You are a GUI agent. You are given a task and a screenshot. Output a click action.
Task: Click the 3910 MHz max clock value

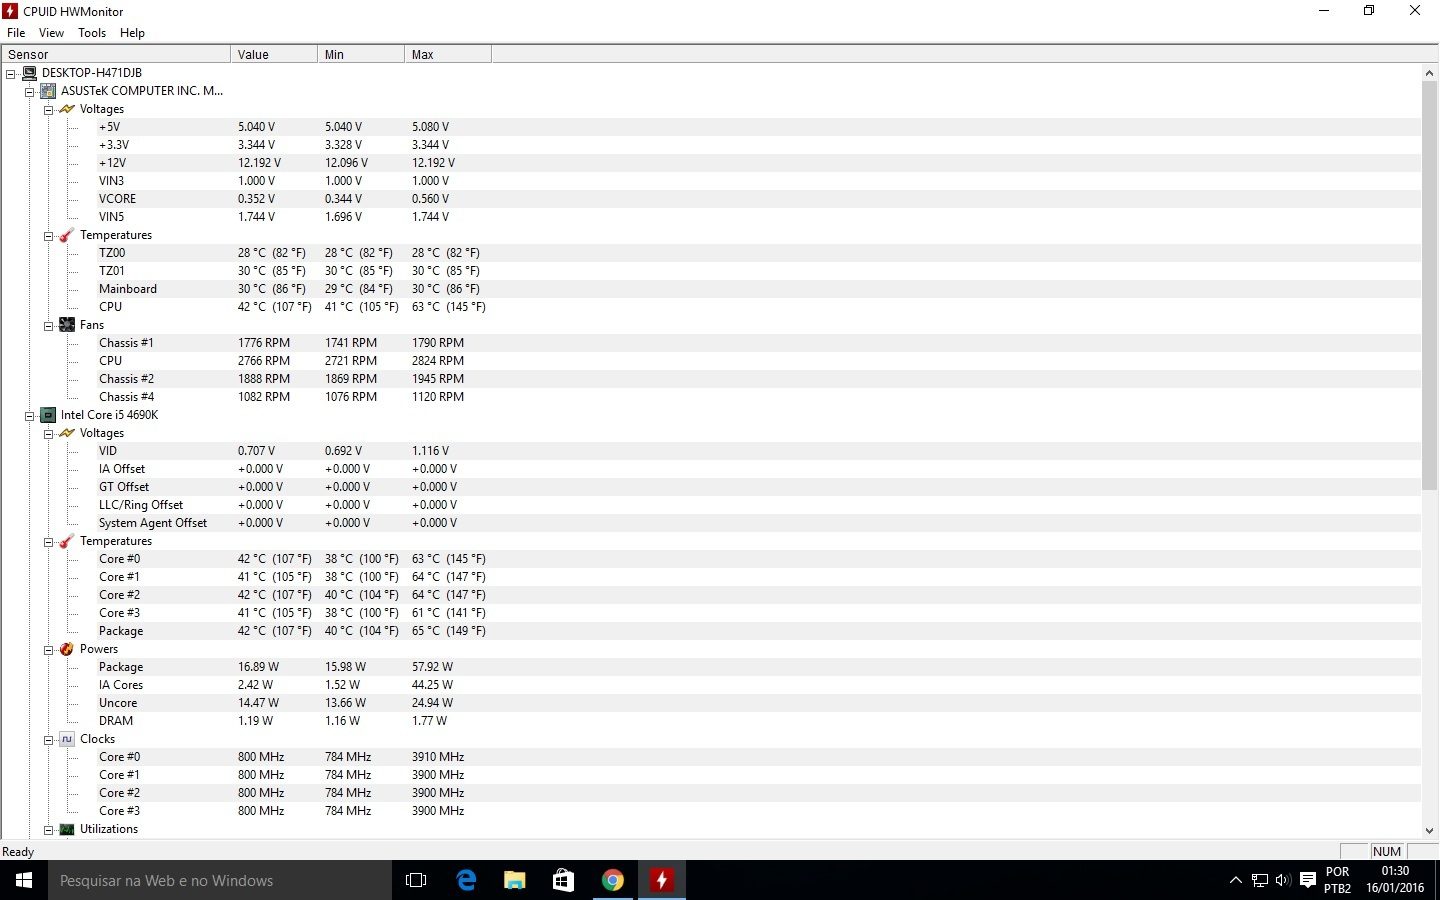point(438,757)
